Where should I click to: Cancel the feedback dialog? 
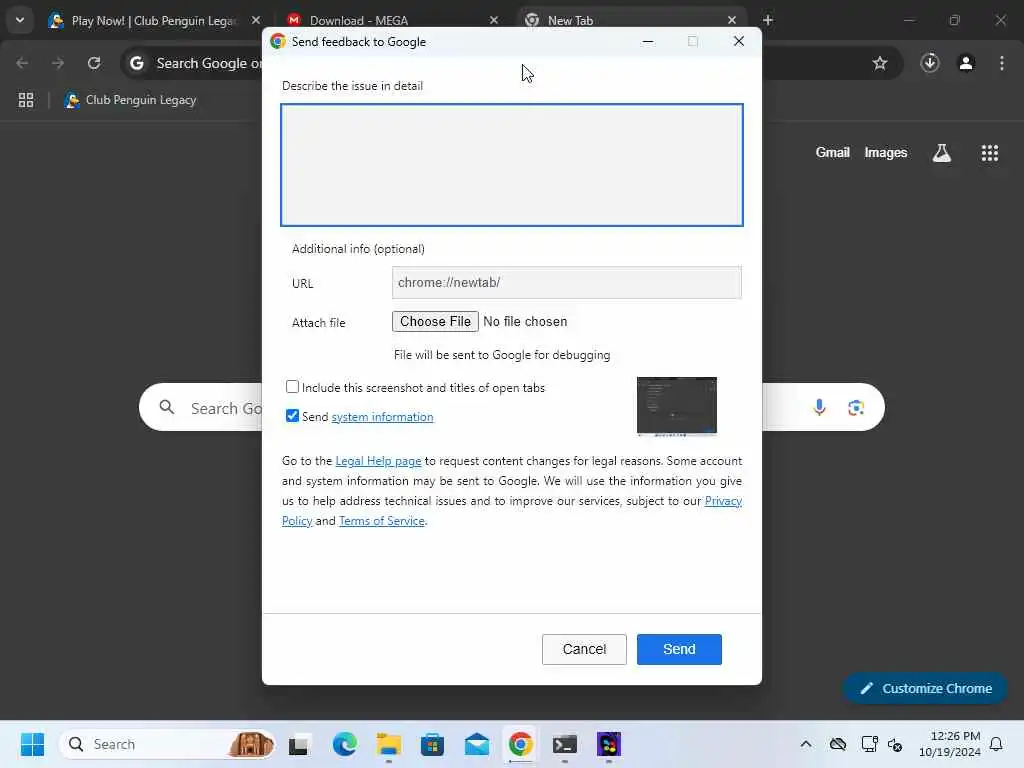584,649
